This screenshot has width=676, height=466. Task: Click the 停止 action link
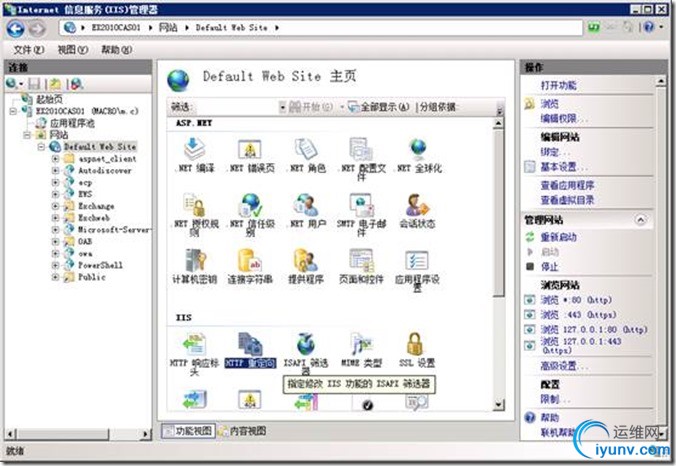point(550,266)
